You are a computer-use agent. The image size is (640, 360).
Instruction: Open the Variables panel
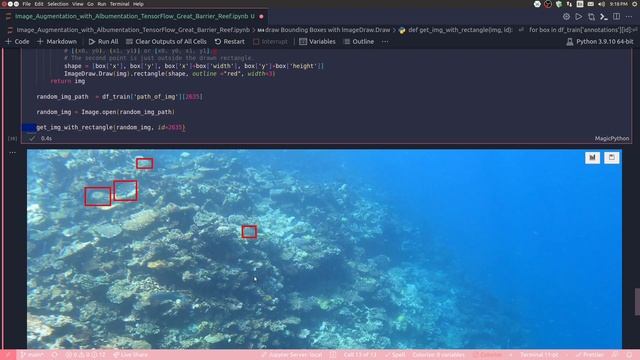(317, 42)
